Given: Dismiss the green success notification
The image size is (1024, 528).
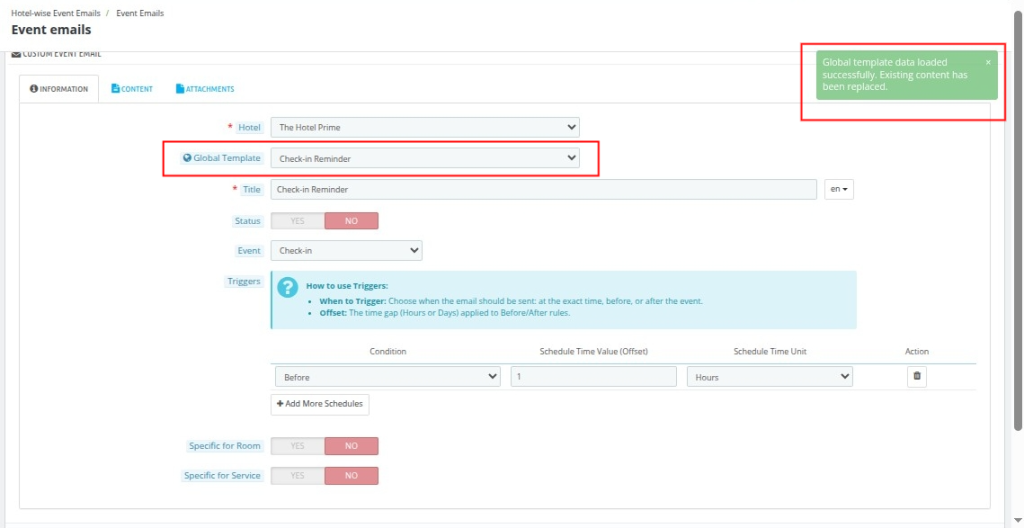Looking at the screenshot, I should (988, 62).
